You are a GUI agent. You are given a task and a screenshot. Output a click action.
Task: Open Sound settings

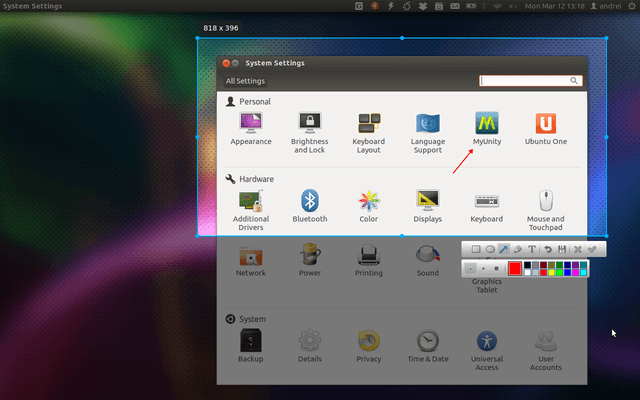click(428, 260)
